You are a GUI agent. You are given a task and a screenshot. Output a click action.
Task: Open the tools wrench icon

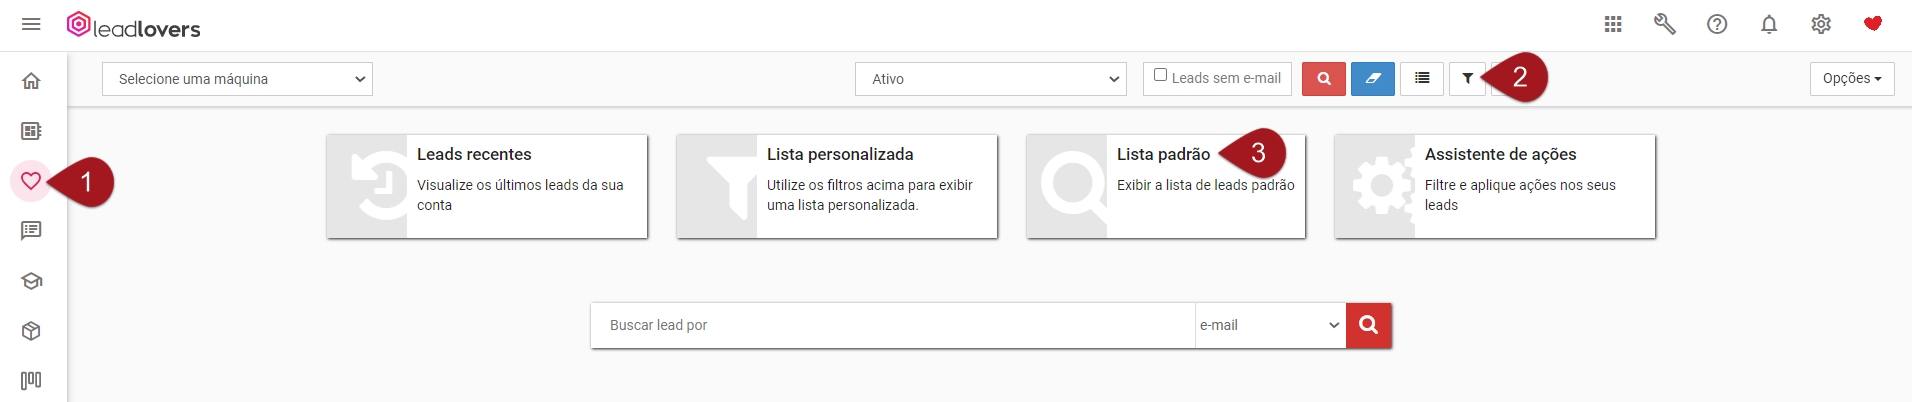coord(1665,24)
